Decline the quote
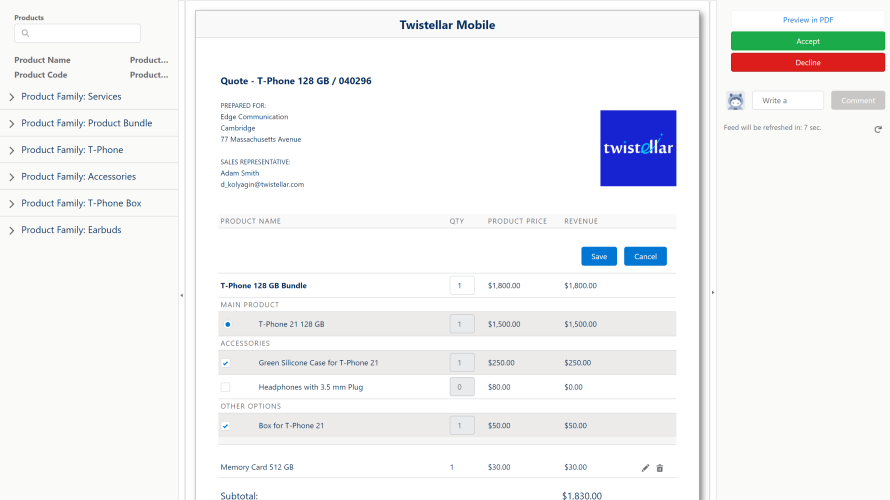The width and height of the screenshot is (890, 500). tap(808, 62)
